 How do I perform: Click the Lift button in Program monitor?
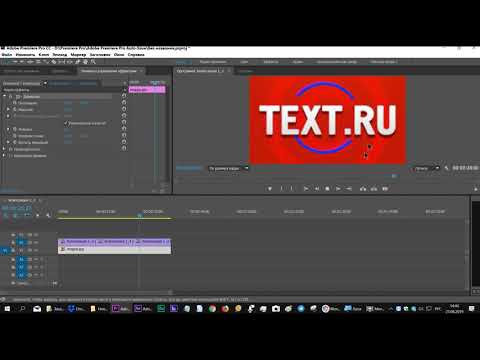(363, 189)
